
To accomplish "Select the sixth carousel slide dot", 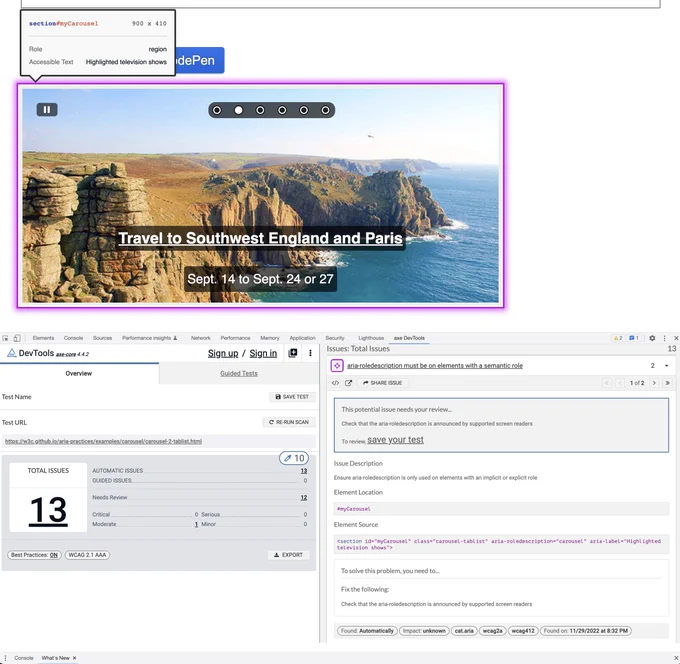I will tap(325, 110).
